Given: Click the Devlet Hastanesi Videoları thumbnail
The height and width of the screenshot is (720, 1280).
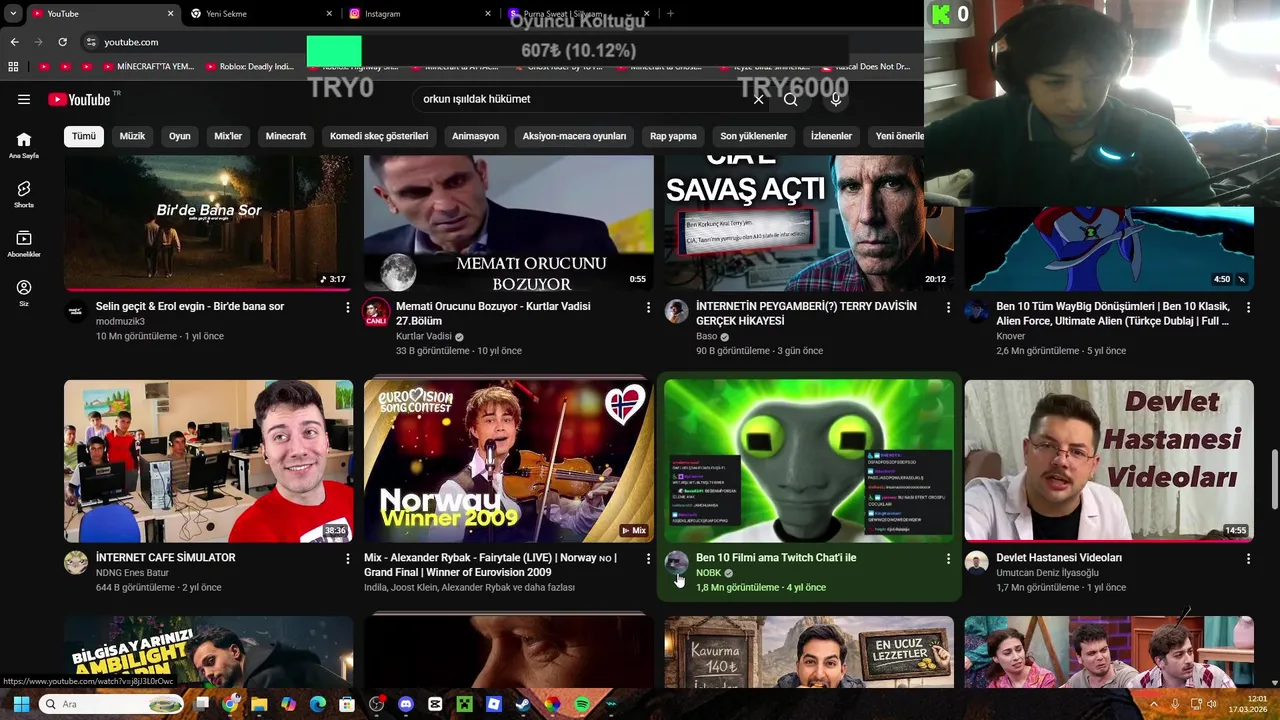Looking at the screenshot, I should (1109, 461).
